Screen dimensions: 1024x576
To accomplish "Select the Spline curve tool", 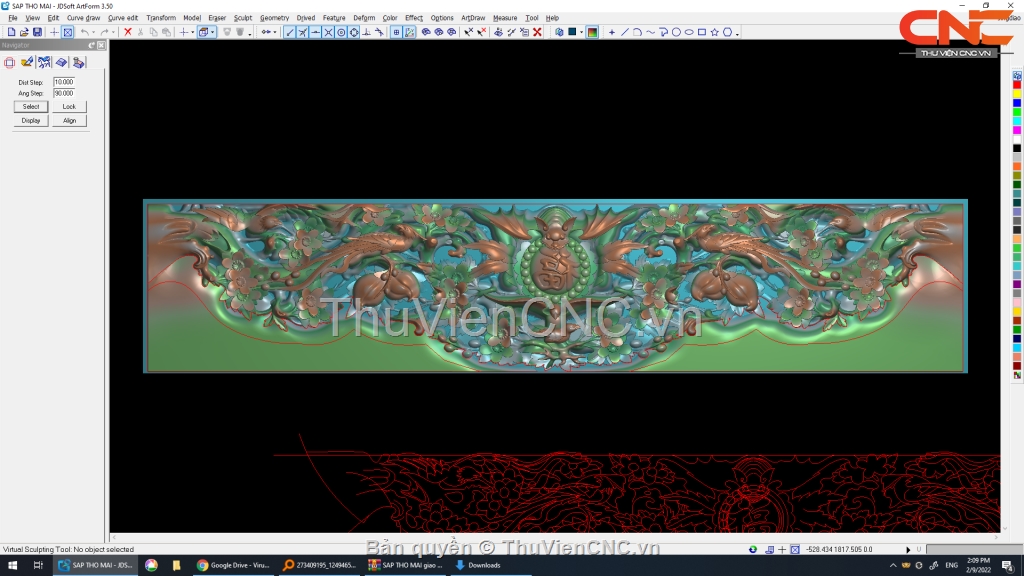I will point(650,32).
